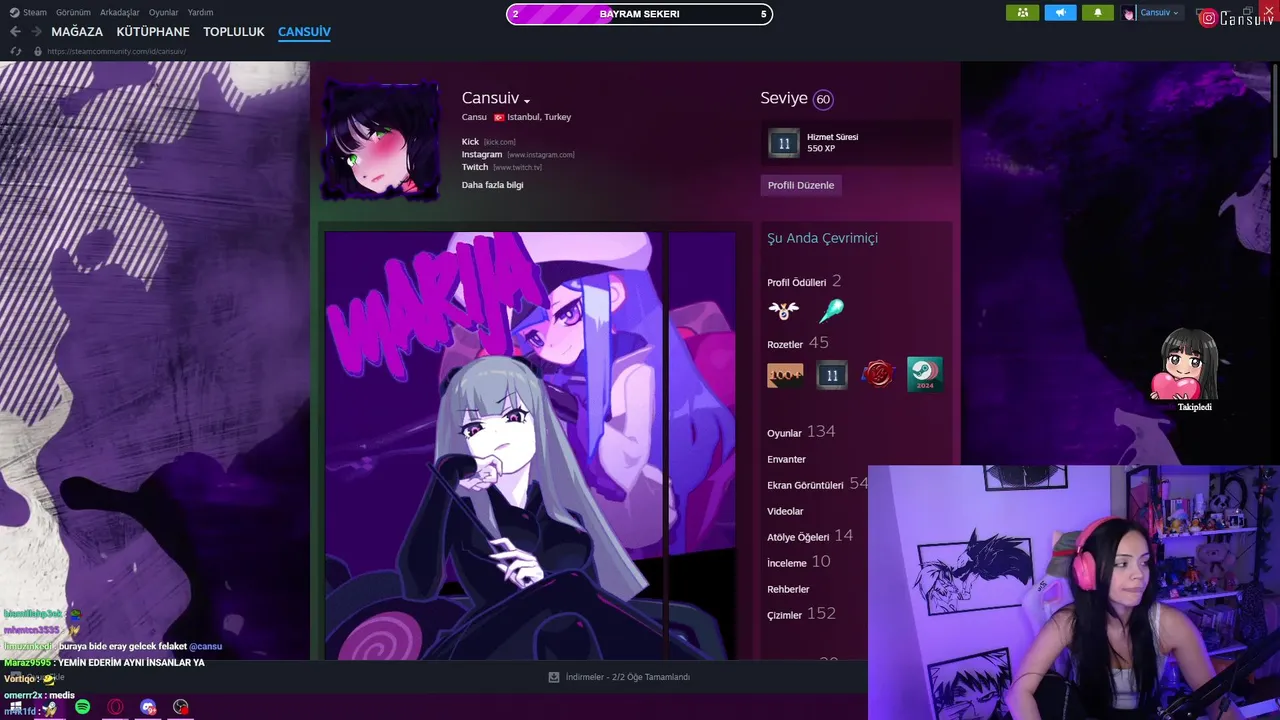Open the Görünüm menu
Screen dimensions: 1280x720
tap(73, 12)
